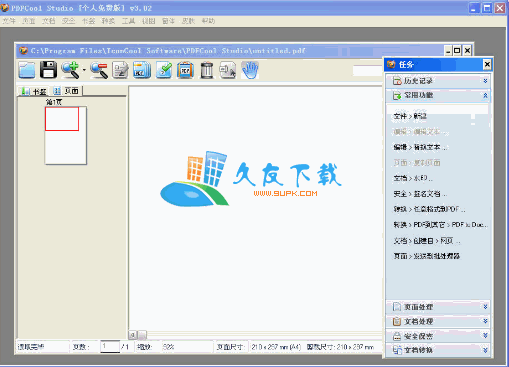This screenshot has height=367, width=509.
Task: Minimize the untitled.pdf document window
Action: coord(448,51)
